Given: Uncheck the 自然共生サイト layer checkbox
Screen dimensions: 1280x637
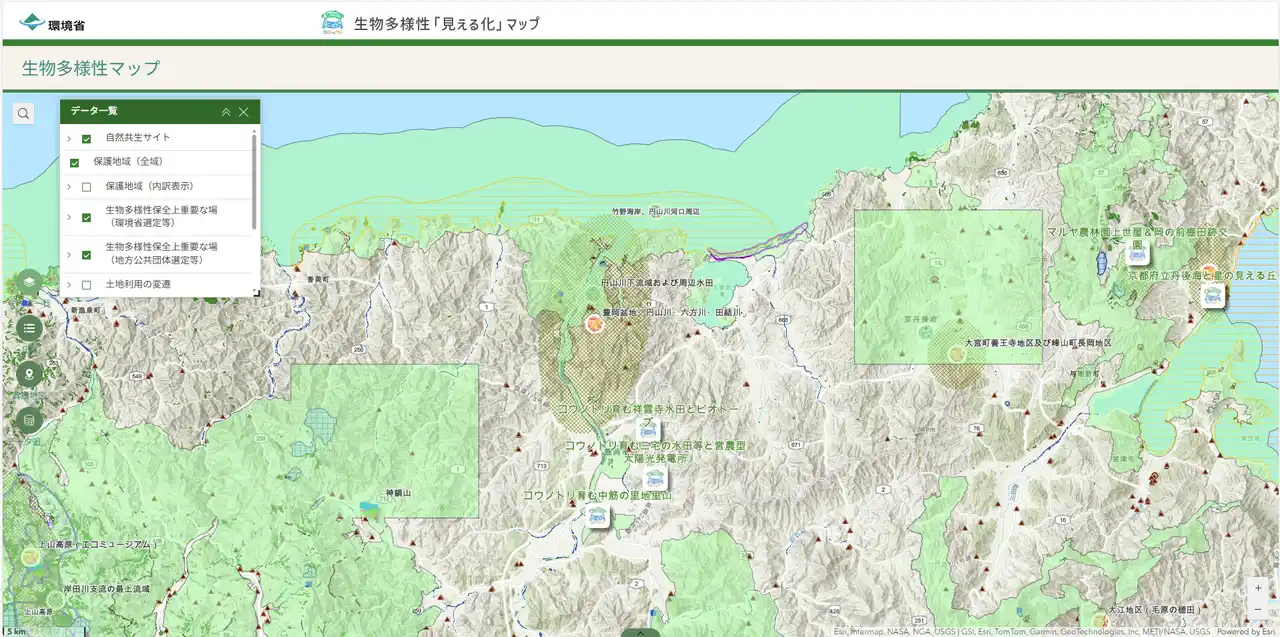Looking at the screenshot, I should tap(87, 139).
